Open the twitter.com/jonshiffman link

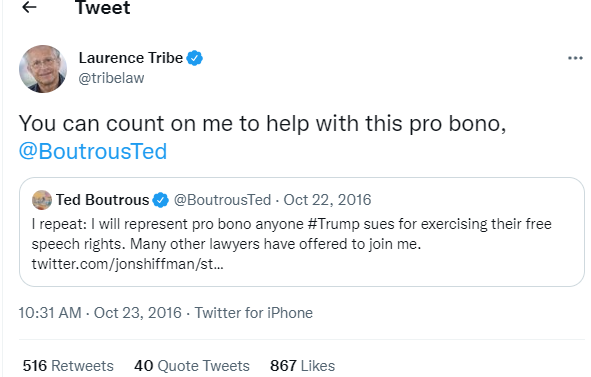(127, 264)
